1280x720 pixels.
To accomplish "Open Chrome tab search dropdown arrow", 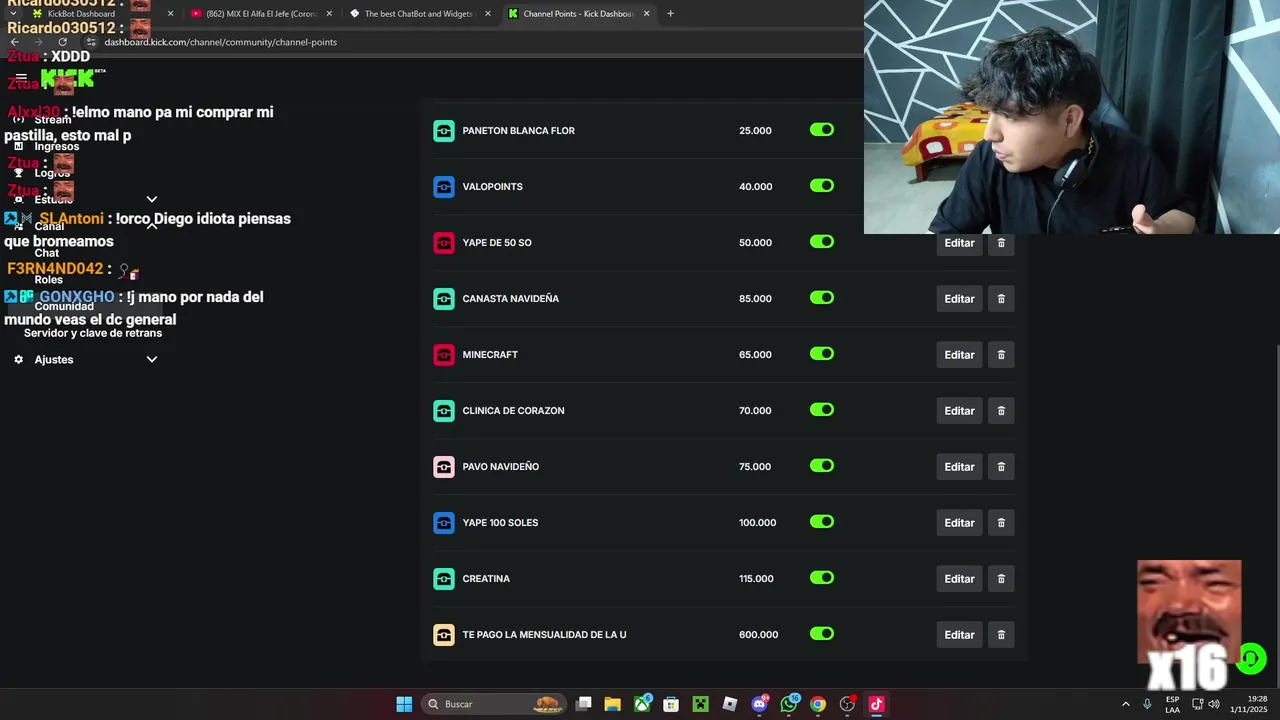I will [x=13, y=14].
